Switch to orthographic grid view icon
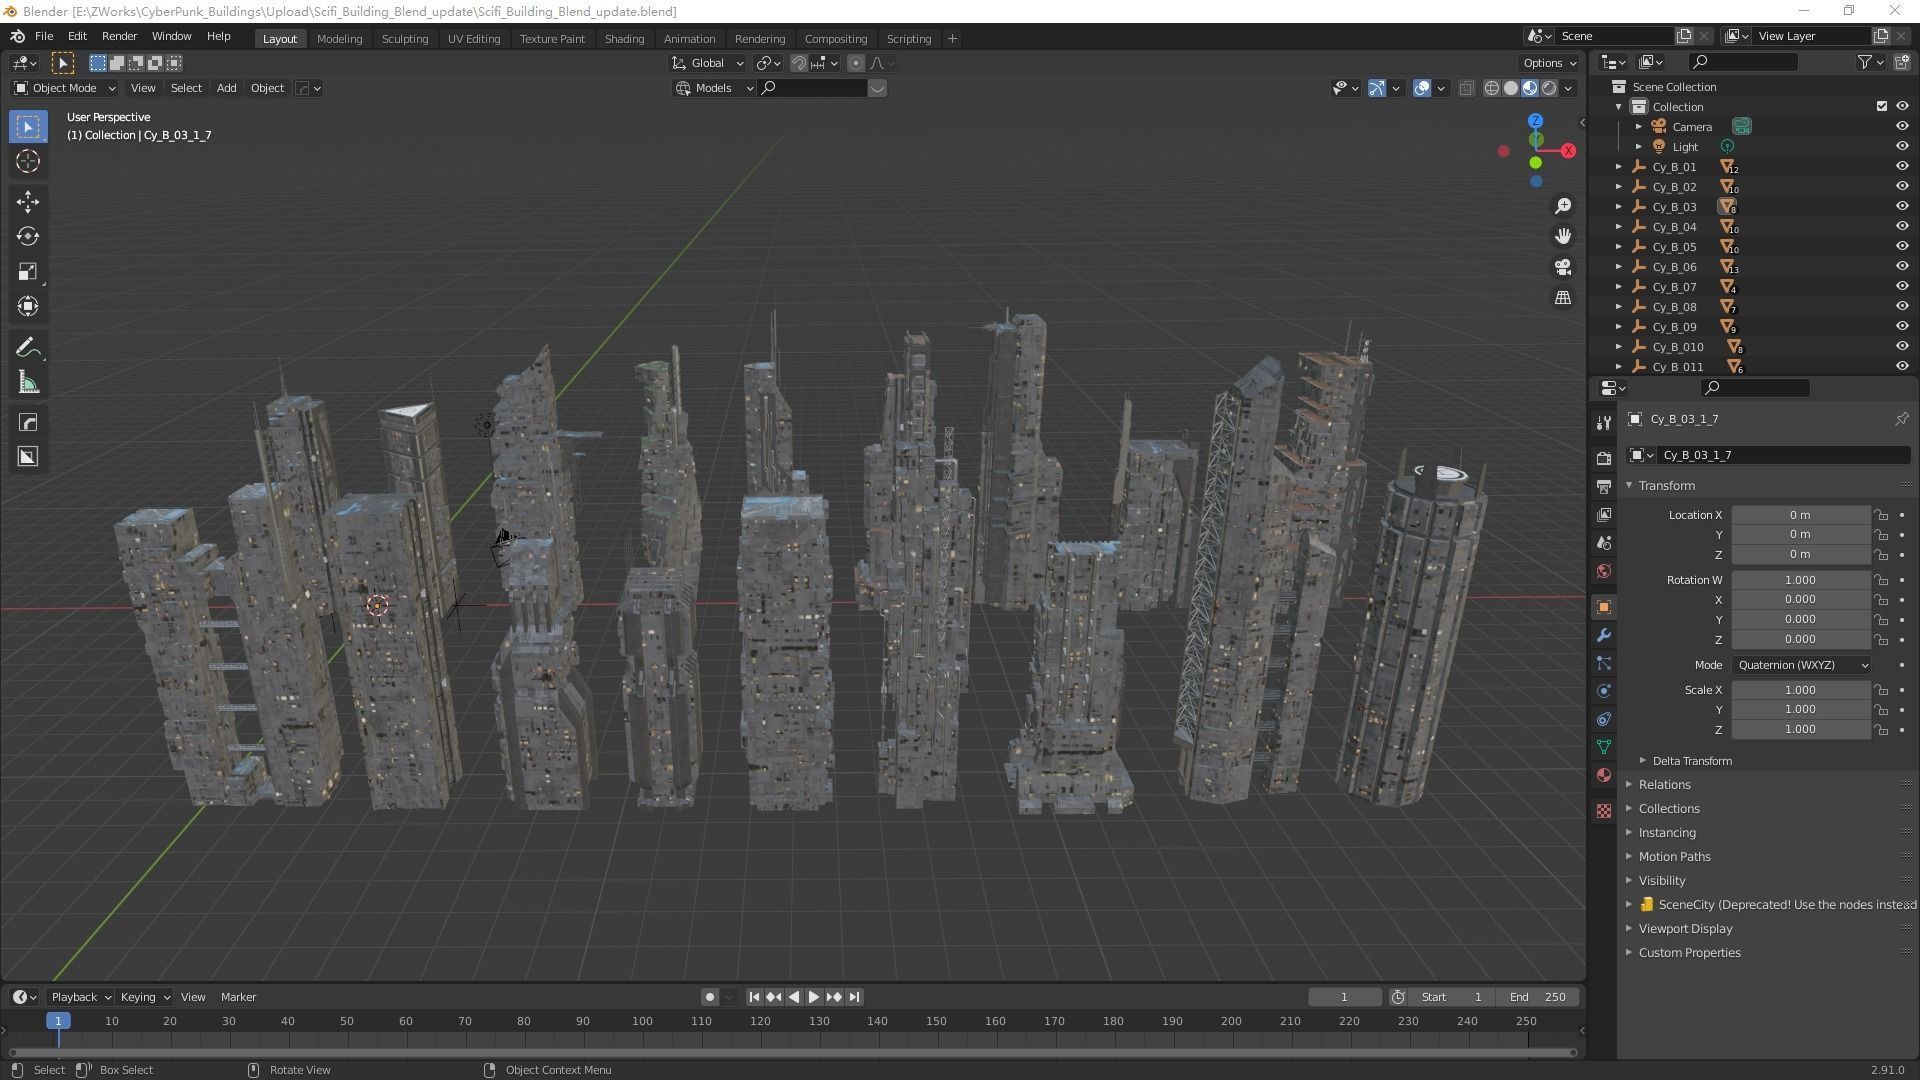The height and width of the screenshot is (1080, 1920). point(1563,298)
